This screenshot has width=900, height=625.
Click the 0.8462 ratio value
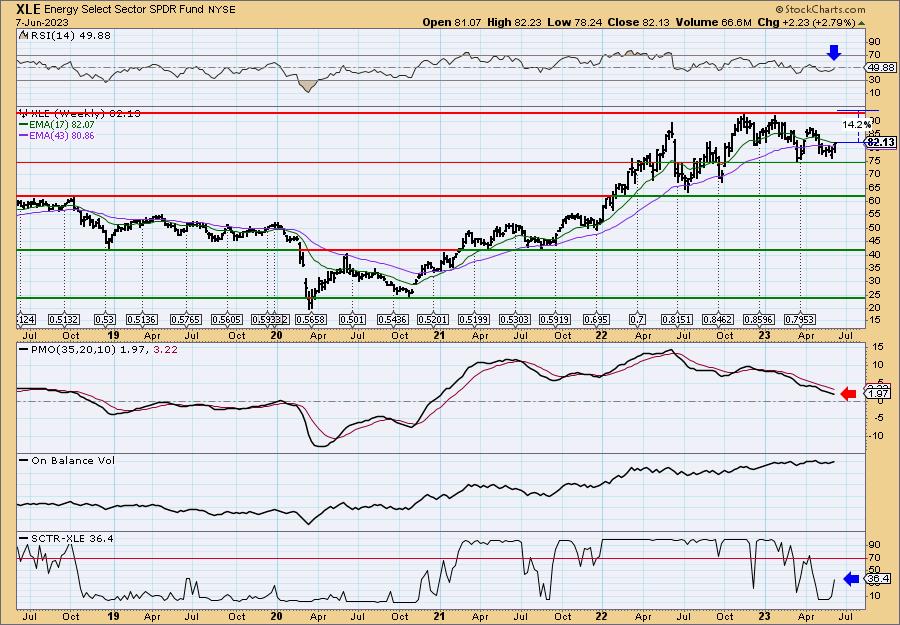(719, 319)
